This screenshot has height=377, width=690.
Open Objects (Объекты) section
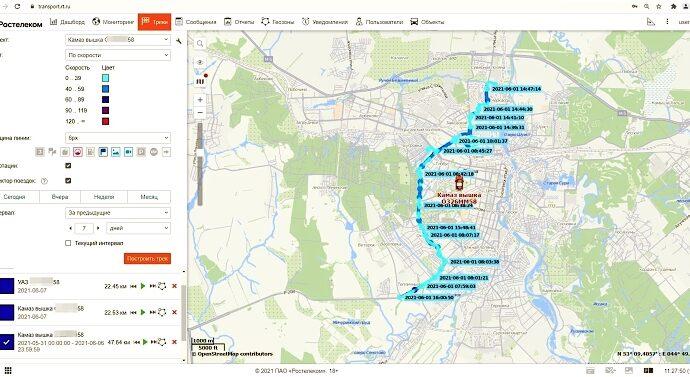tap(427, 22)
